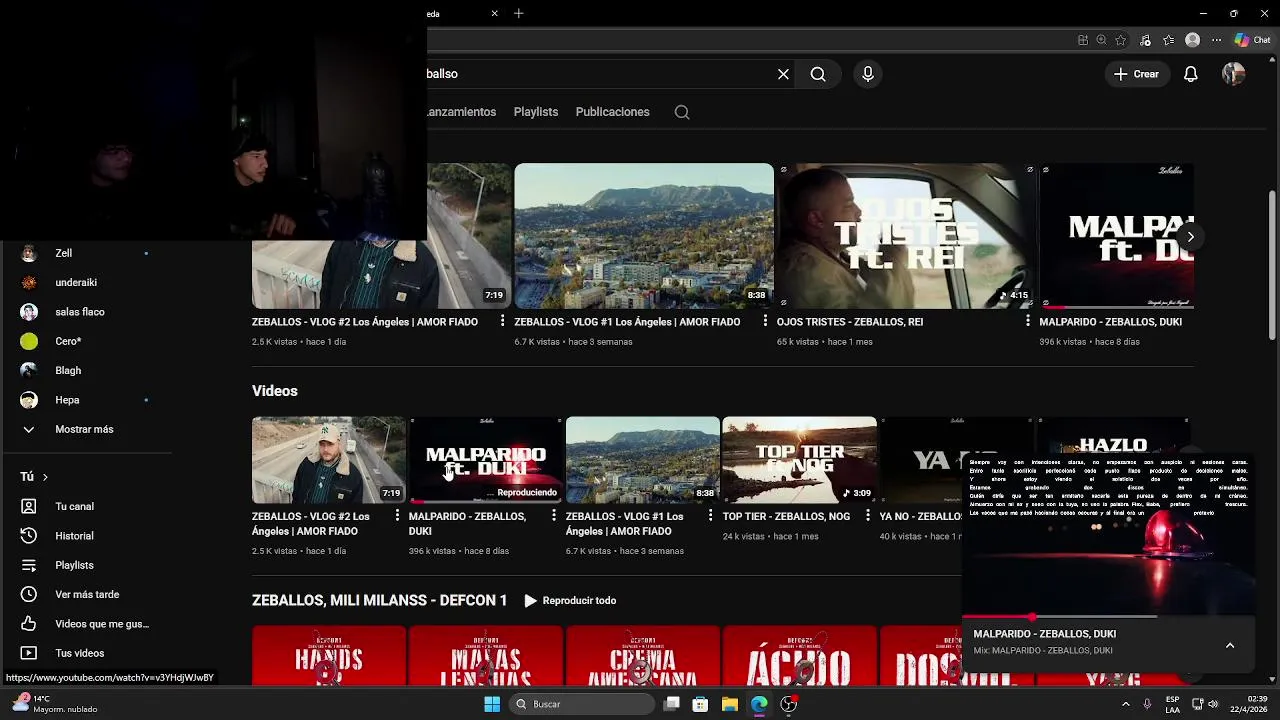Screen dimensions: 1280x720
Task: Start voice search with the microphone
Action: pos(868,74)
